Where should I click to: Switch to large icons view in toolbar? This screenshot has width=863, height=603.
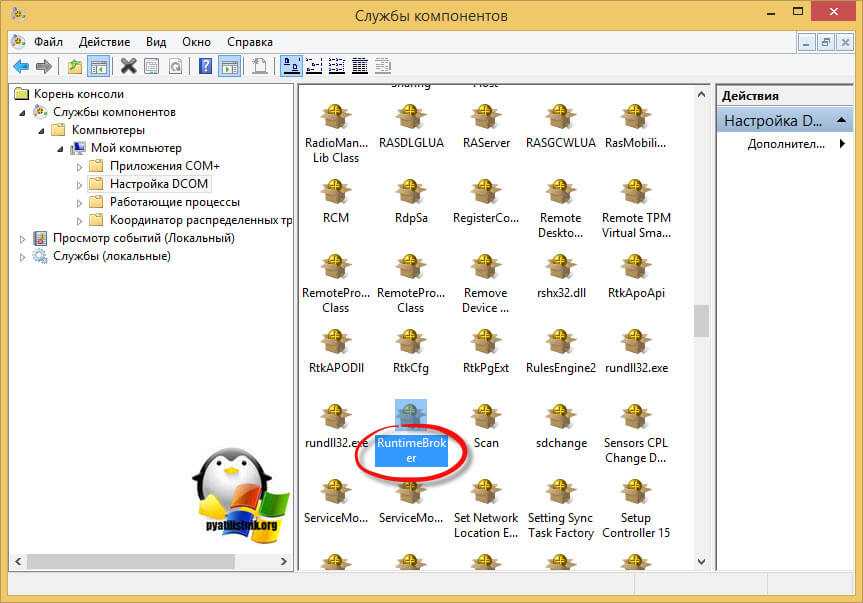tap(291, 66)
